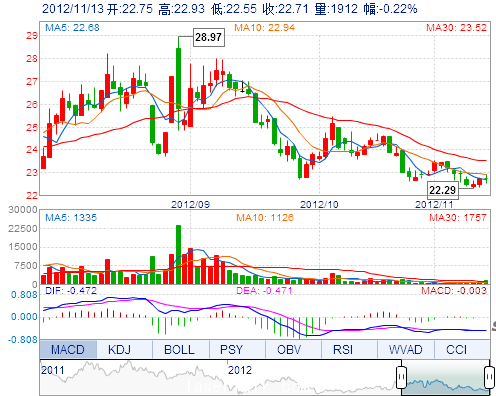Click the 2011 area in timeline overview
The width and height of the screenshot is (496, 396).
pos(52,370)
